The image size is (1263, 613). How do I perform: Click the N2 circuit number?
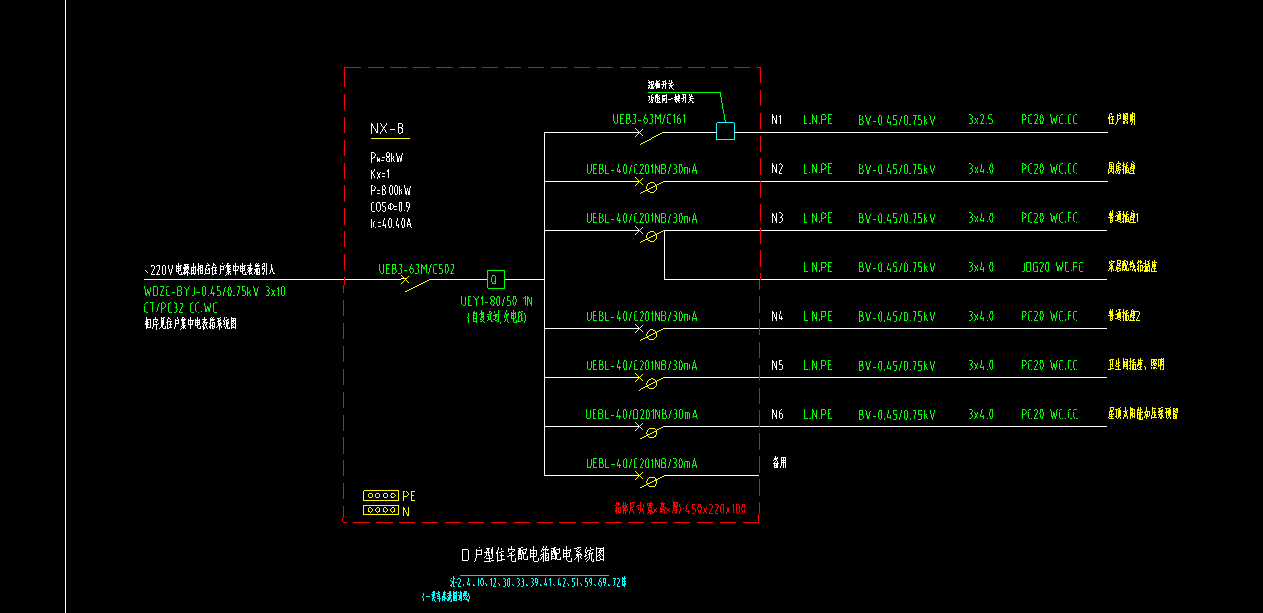[x=777, y=169]
